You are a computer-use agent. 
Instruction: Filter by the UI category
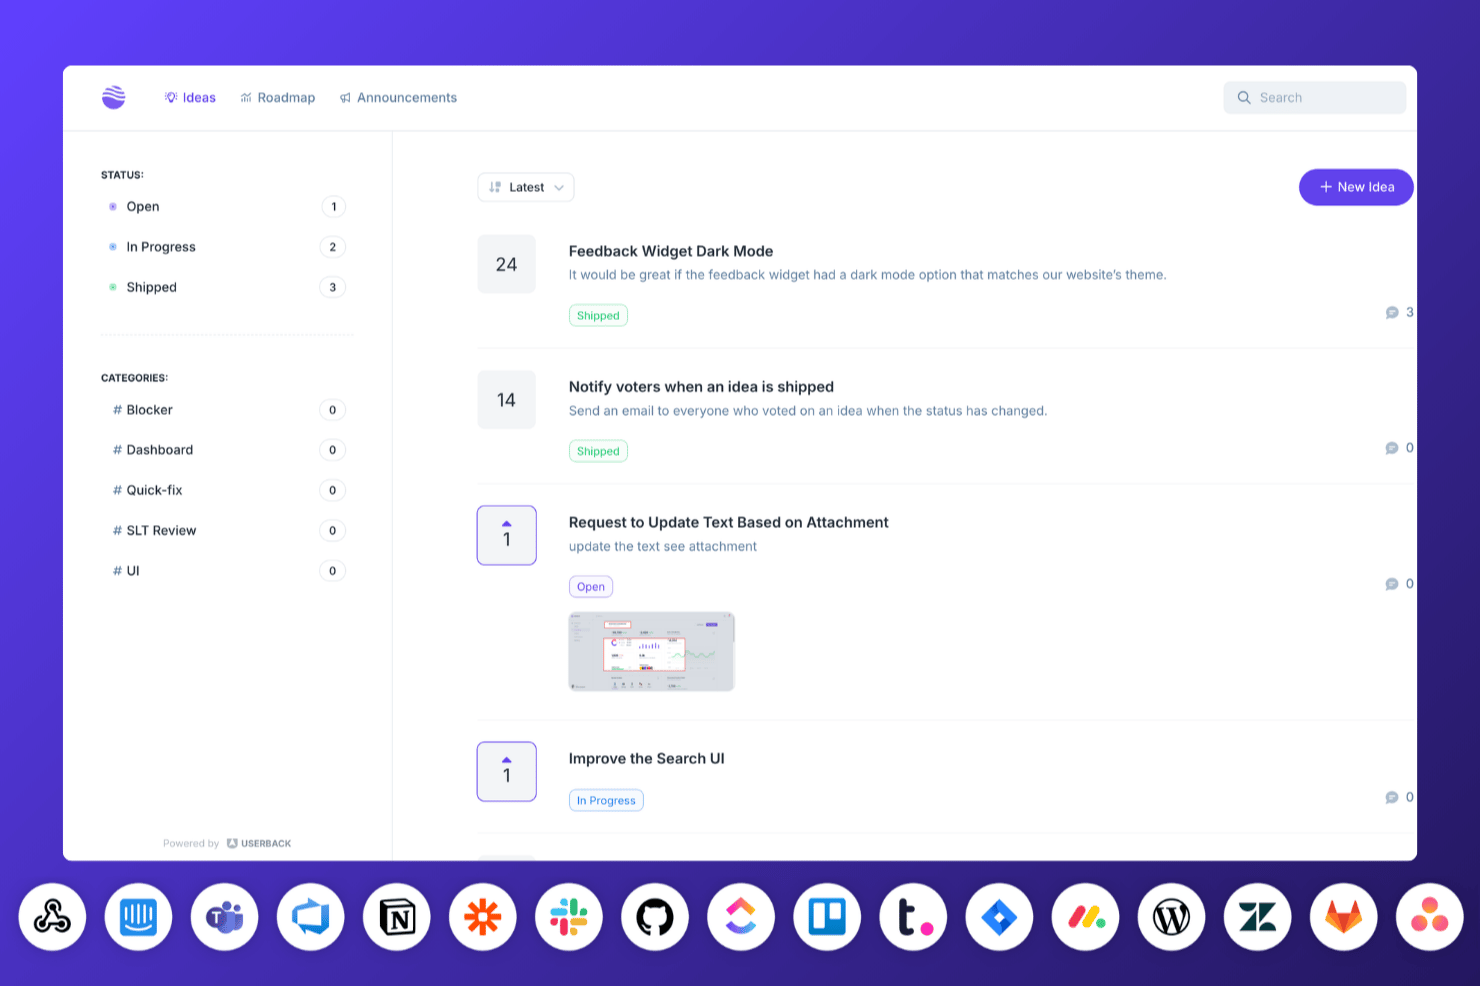[x=227, y=571]
